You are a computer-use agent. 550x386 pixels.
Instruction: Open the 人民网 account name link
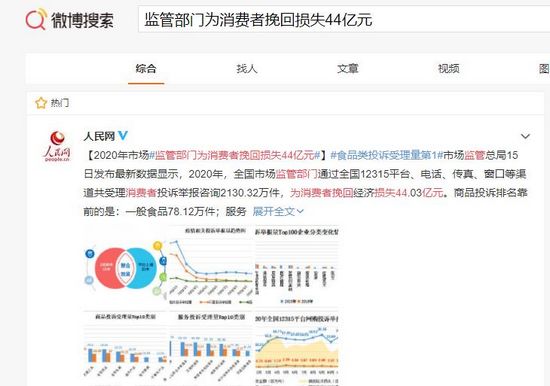point(99,136)
